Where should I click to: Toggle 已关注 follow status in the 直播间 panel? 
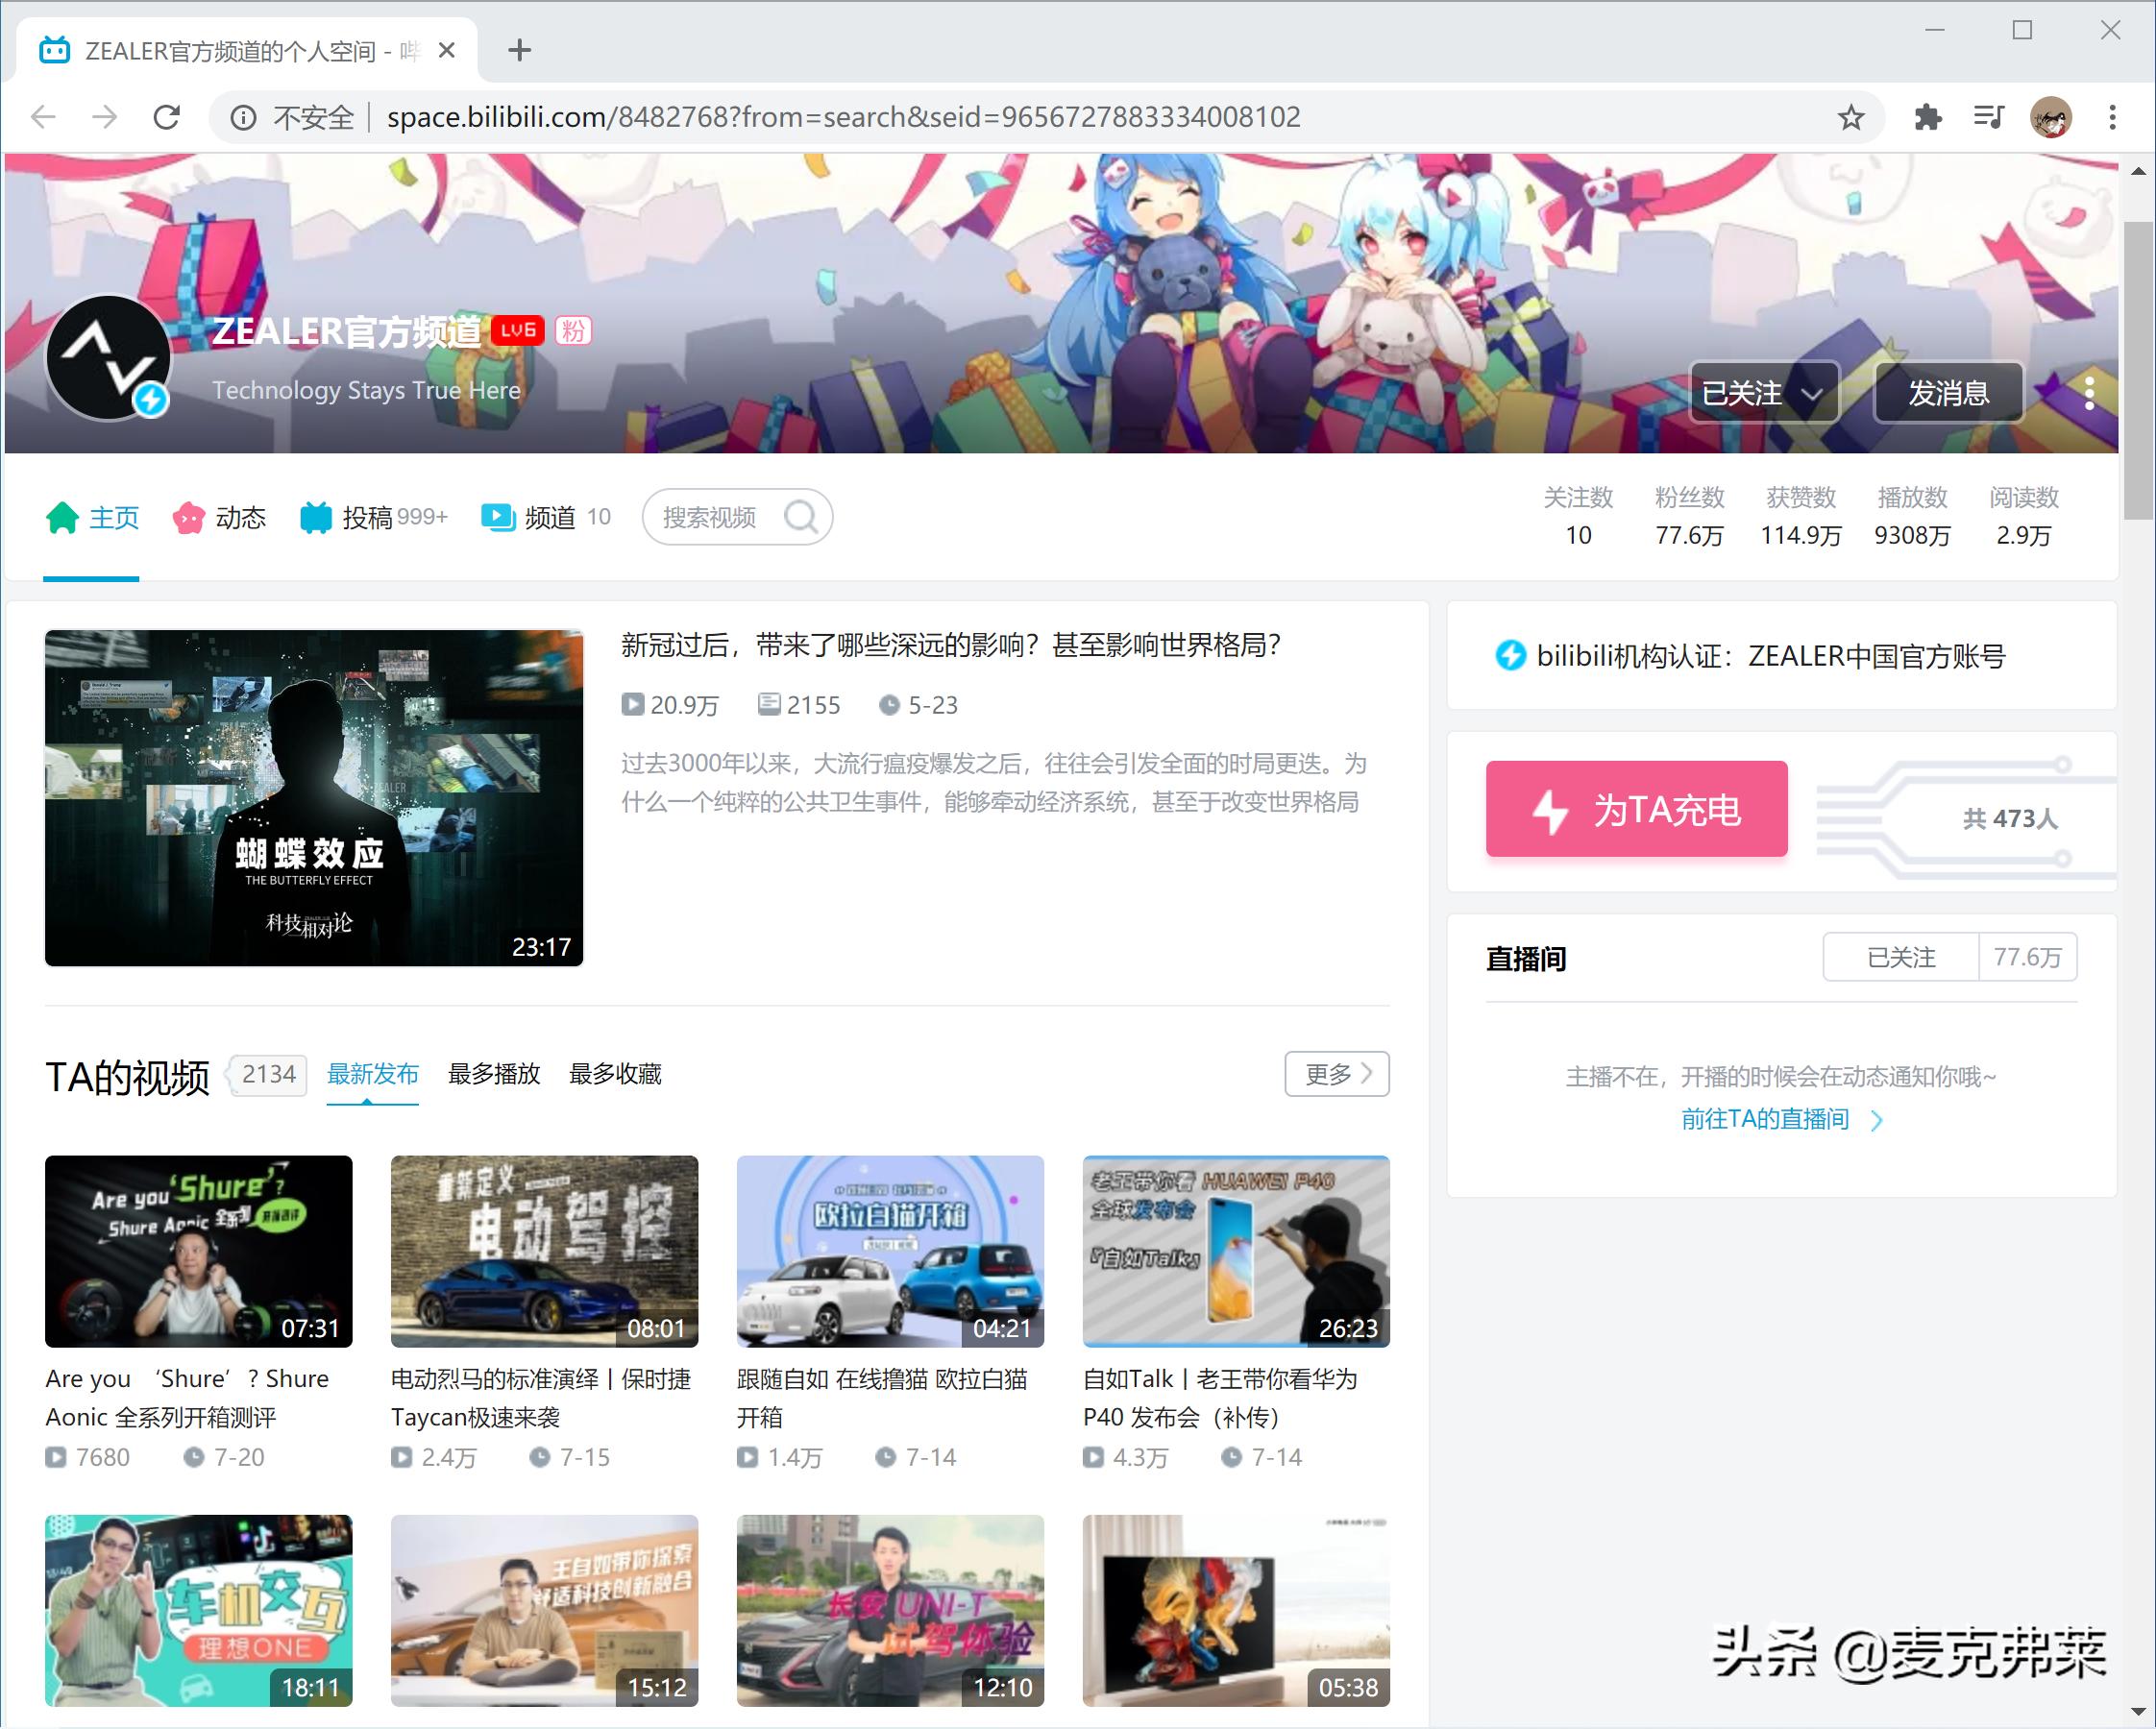pos(1899,957)
